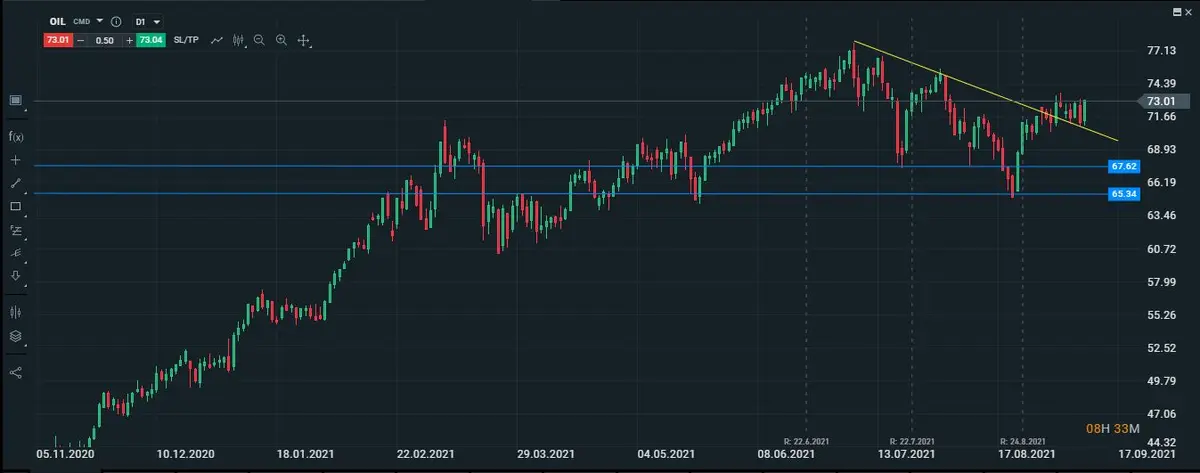Toggle SL/TP setting
This screenshot has width=1200, height=473.
pos(186,40)
